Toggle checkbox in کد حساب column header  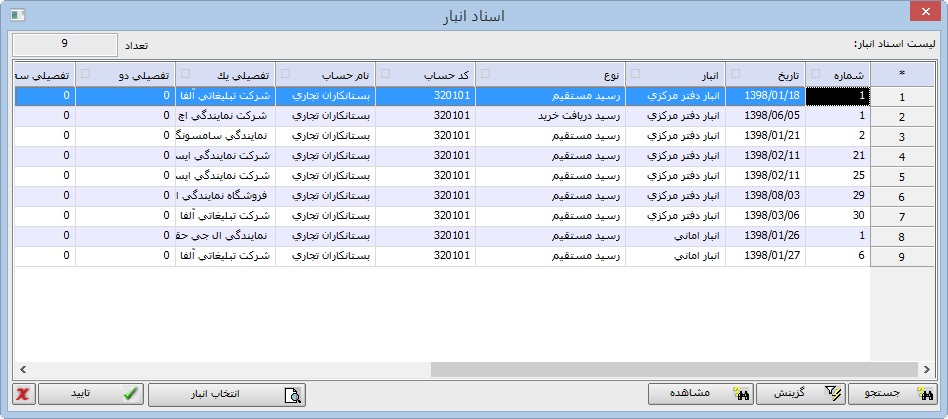click(385, 73)
